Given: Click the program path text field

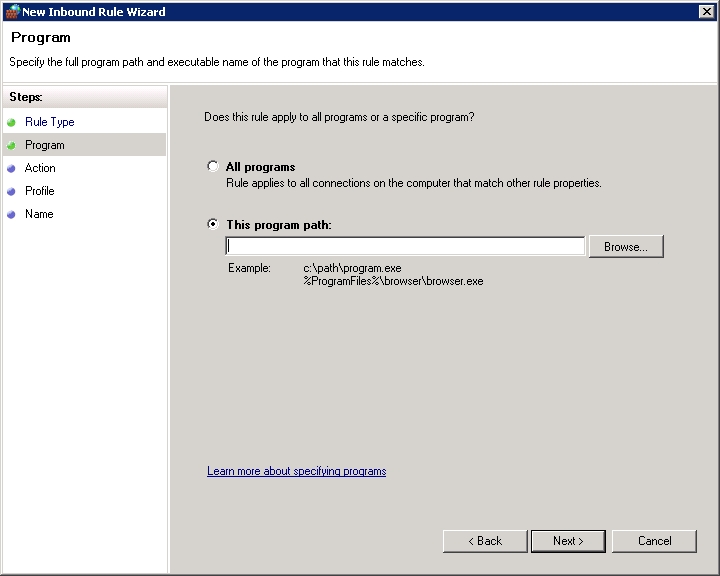Looking at the screenshot, I should 405,246.
